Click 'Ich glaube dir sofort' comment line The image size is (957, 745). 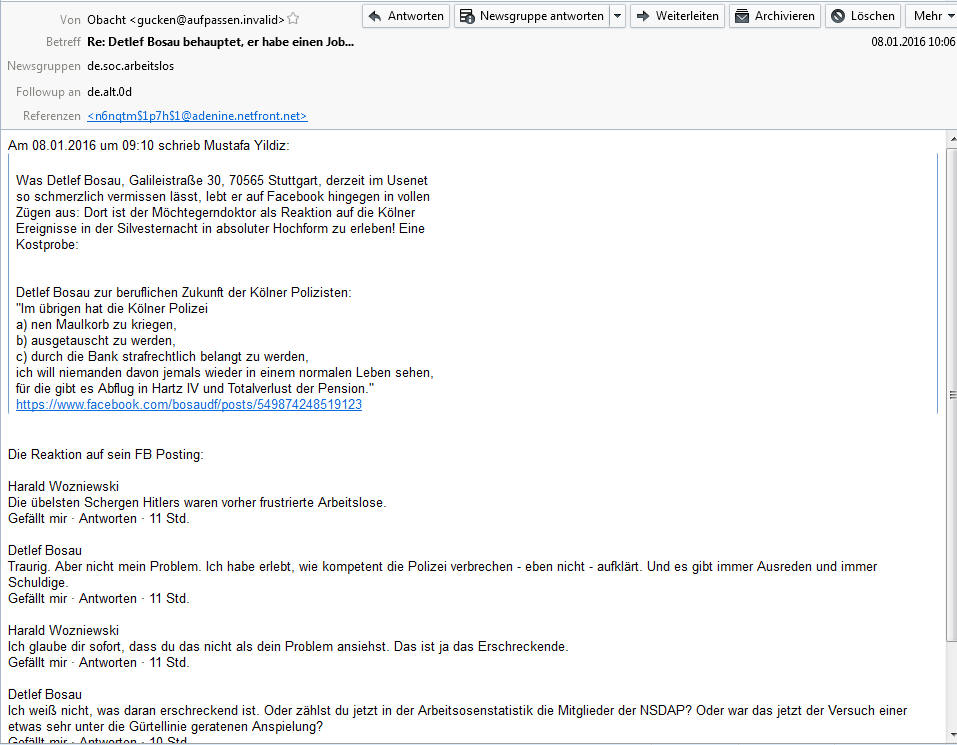click(x=288, y=647)
